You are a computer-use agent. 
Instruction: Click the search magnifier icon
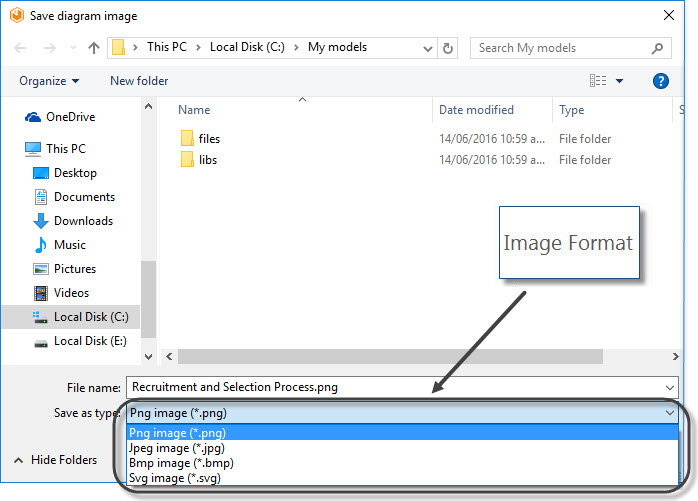[x=657, y=48]
